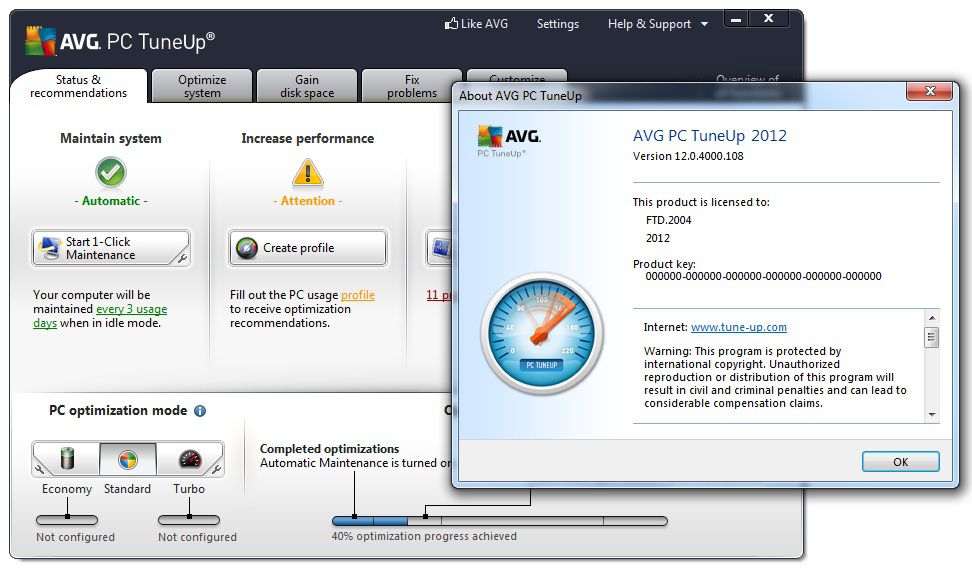Click the gauge icon on Create profile button
Screen dimensions: 972x571
(x=247, y=248)
